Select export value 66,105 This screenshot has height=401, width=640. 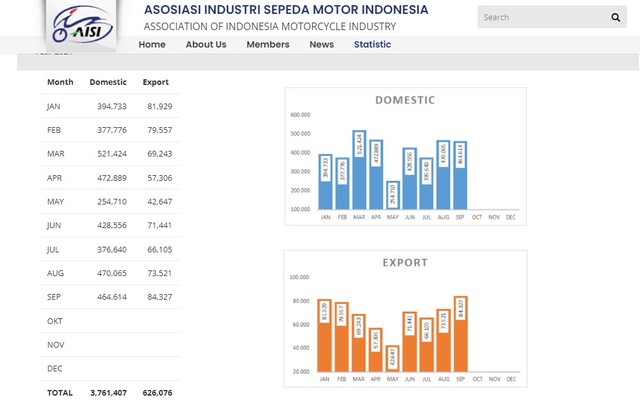tap(160, 250)
